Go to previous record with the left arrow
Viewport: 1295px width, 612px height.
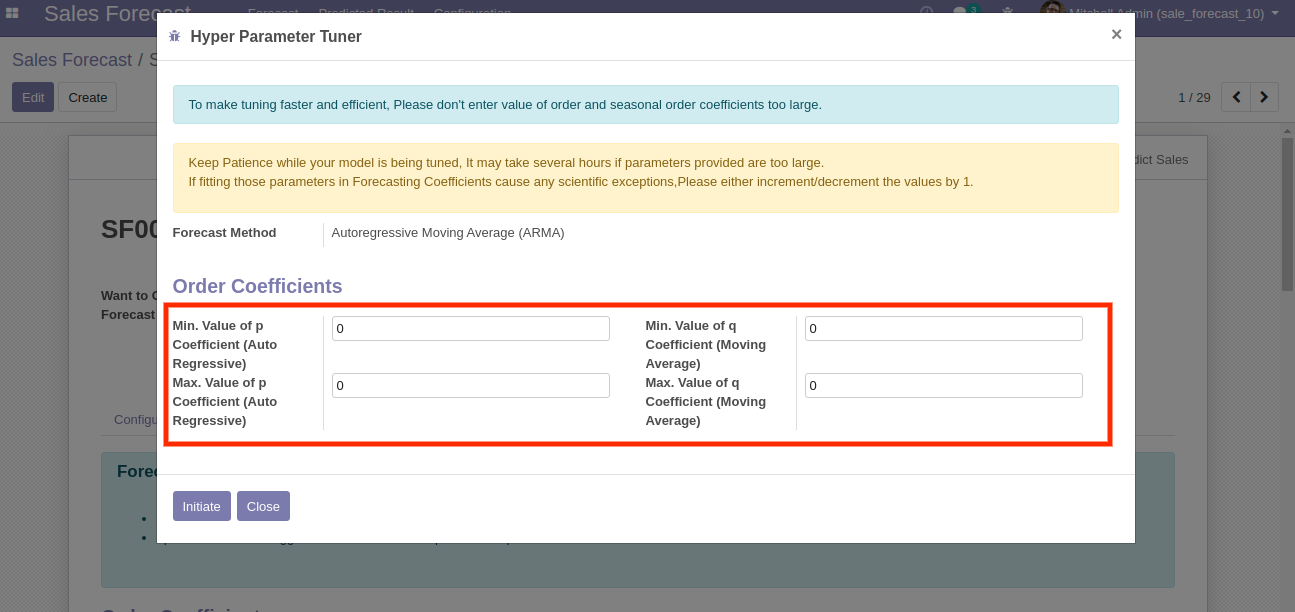1237,97
